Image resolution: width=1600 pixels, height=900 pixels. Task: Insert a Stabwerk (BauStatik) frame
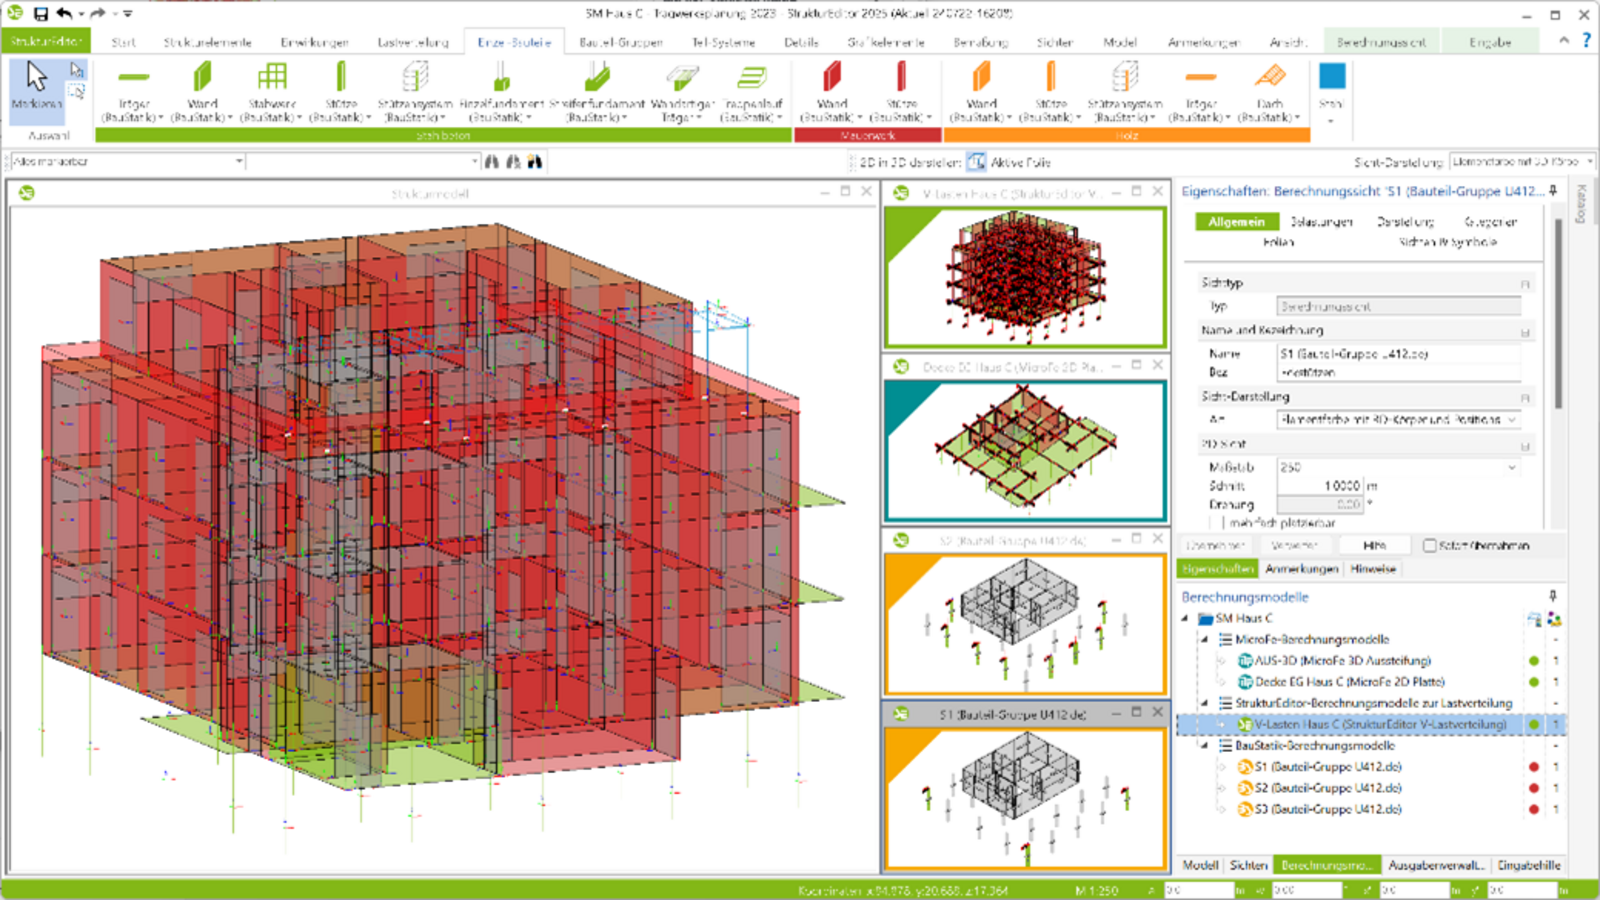tap(272, 91)
